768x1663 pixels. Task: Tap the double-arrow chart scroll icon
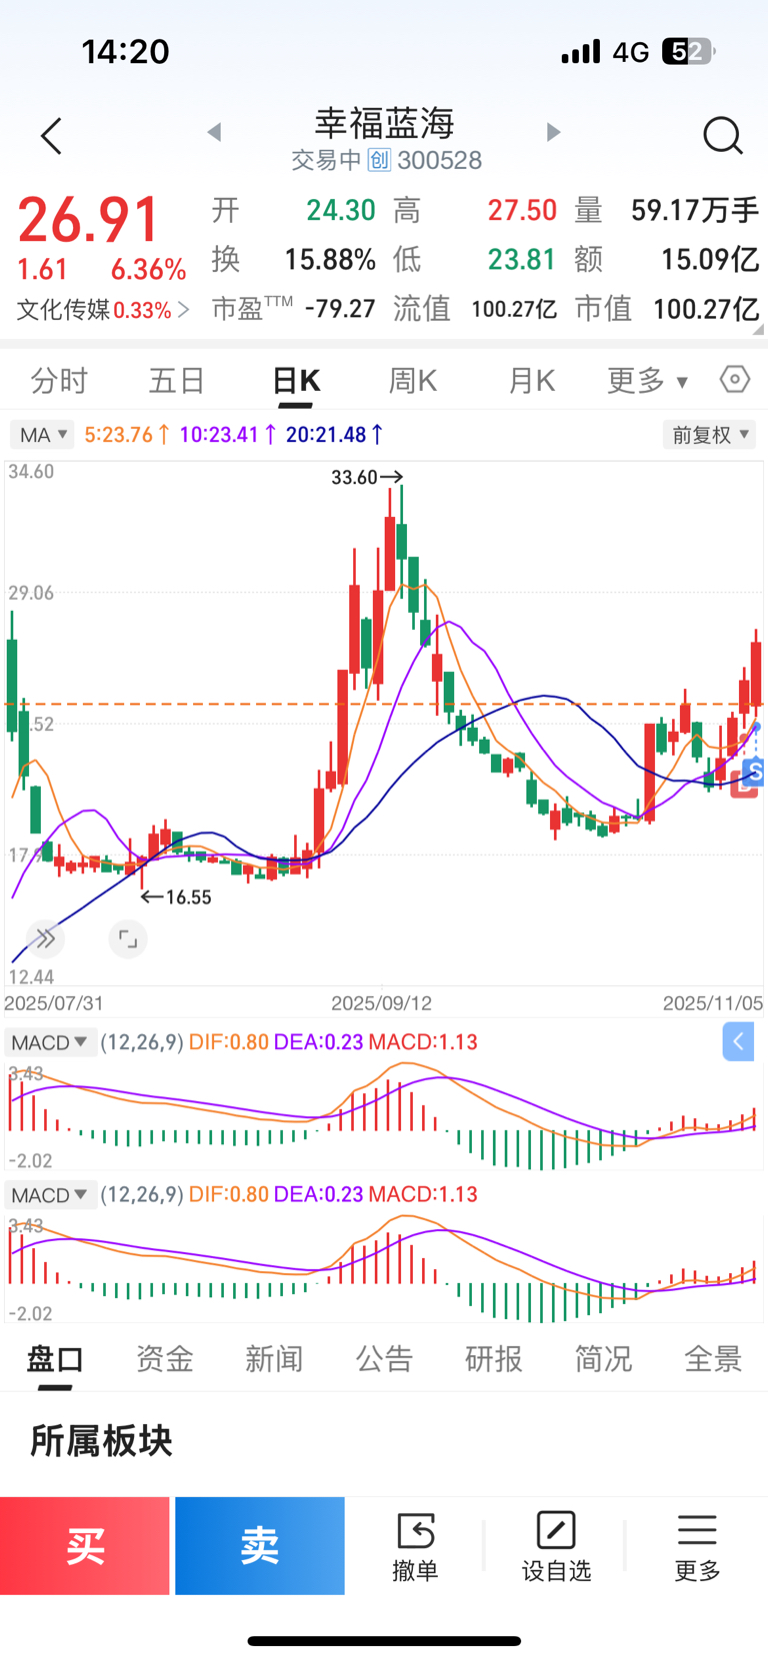(45, 938)
